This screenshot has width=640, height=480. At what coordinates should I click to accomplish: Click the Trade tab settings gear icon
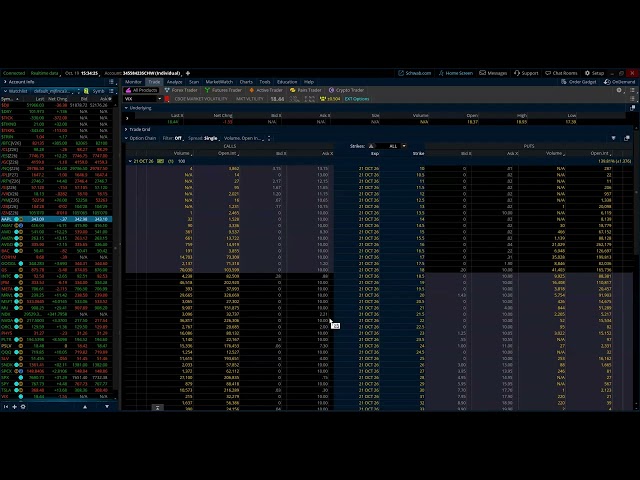(619, 90)
